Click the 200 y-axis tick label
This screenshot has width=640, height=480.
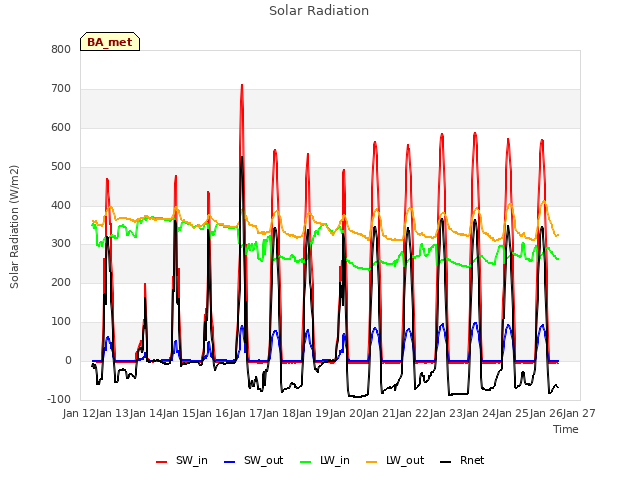[x=61, y=282]
